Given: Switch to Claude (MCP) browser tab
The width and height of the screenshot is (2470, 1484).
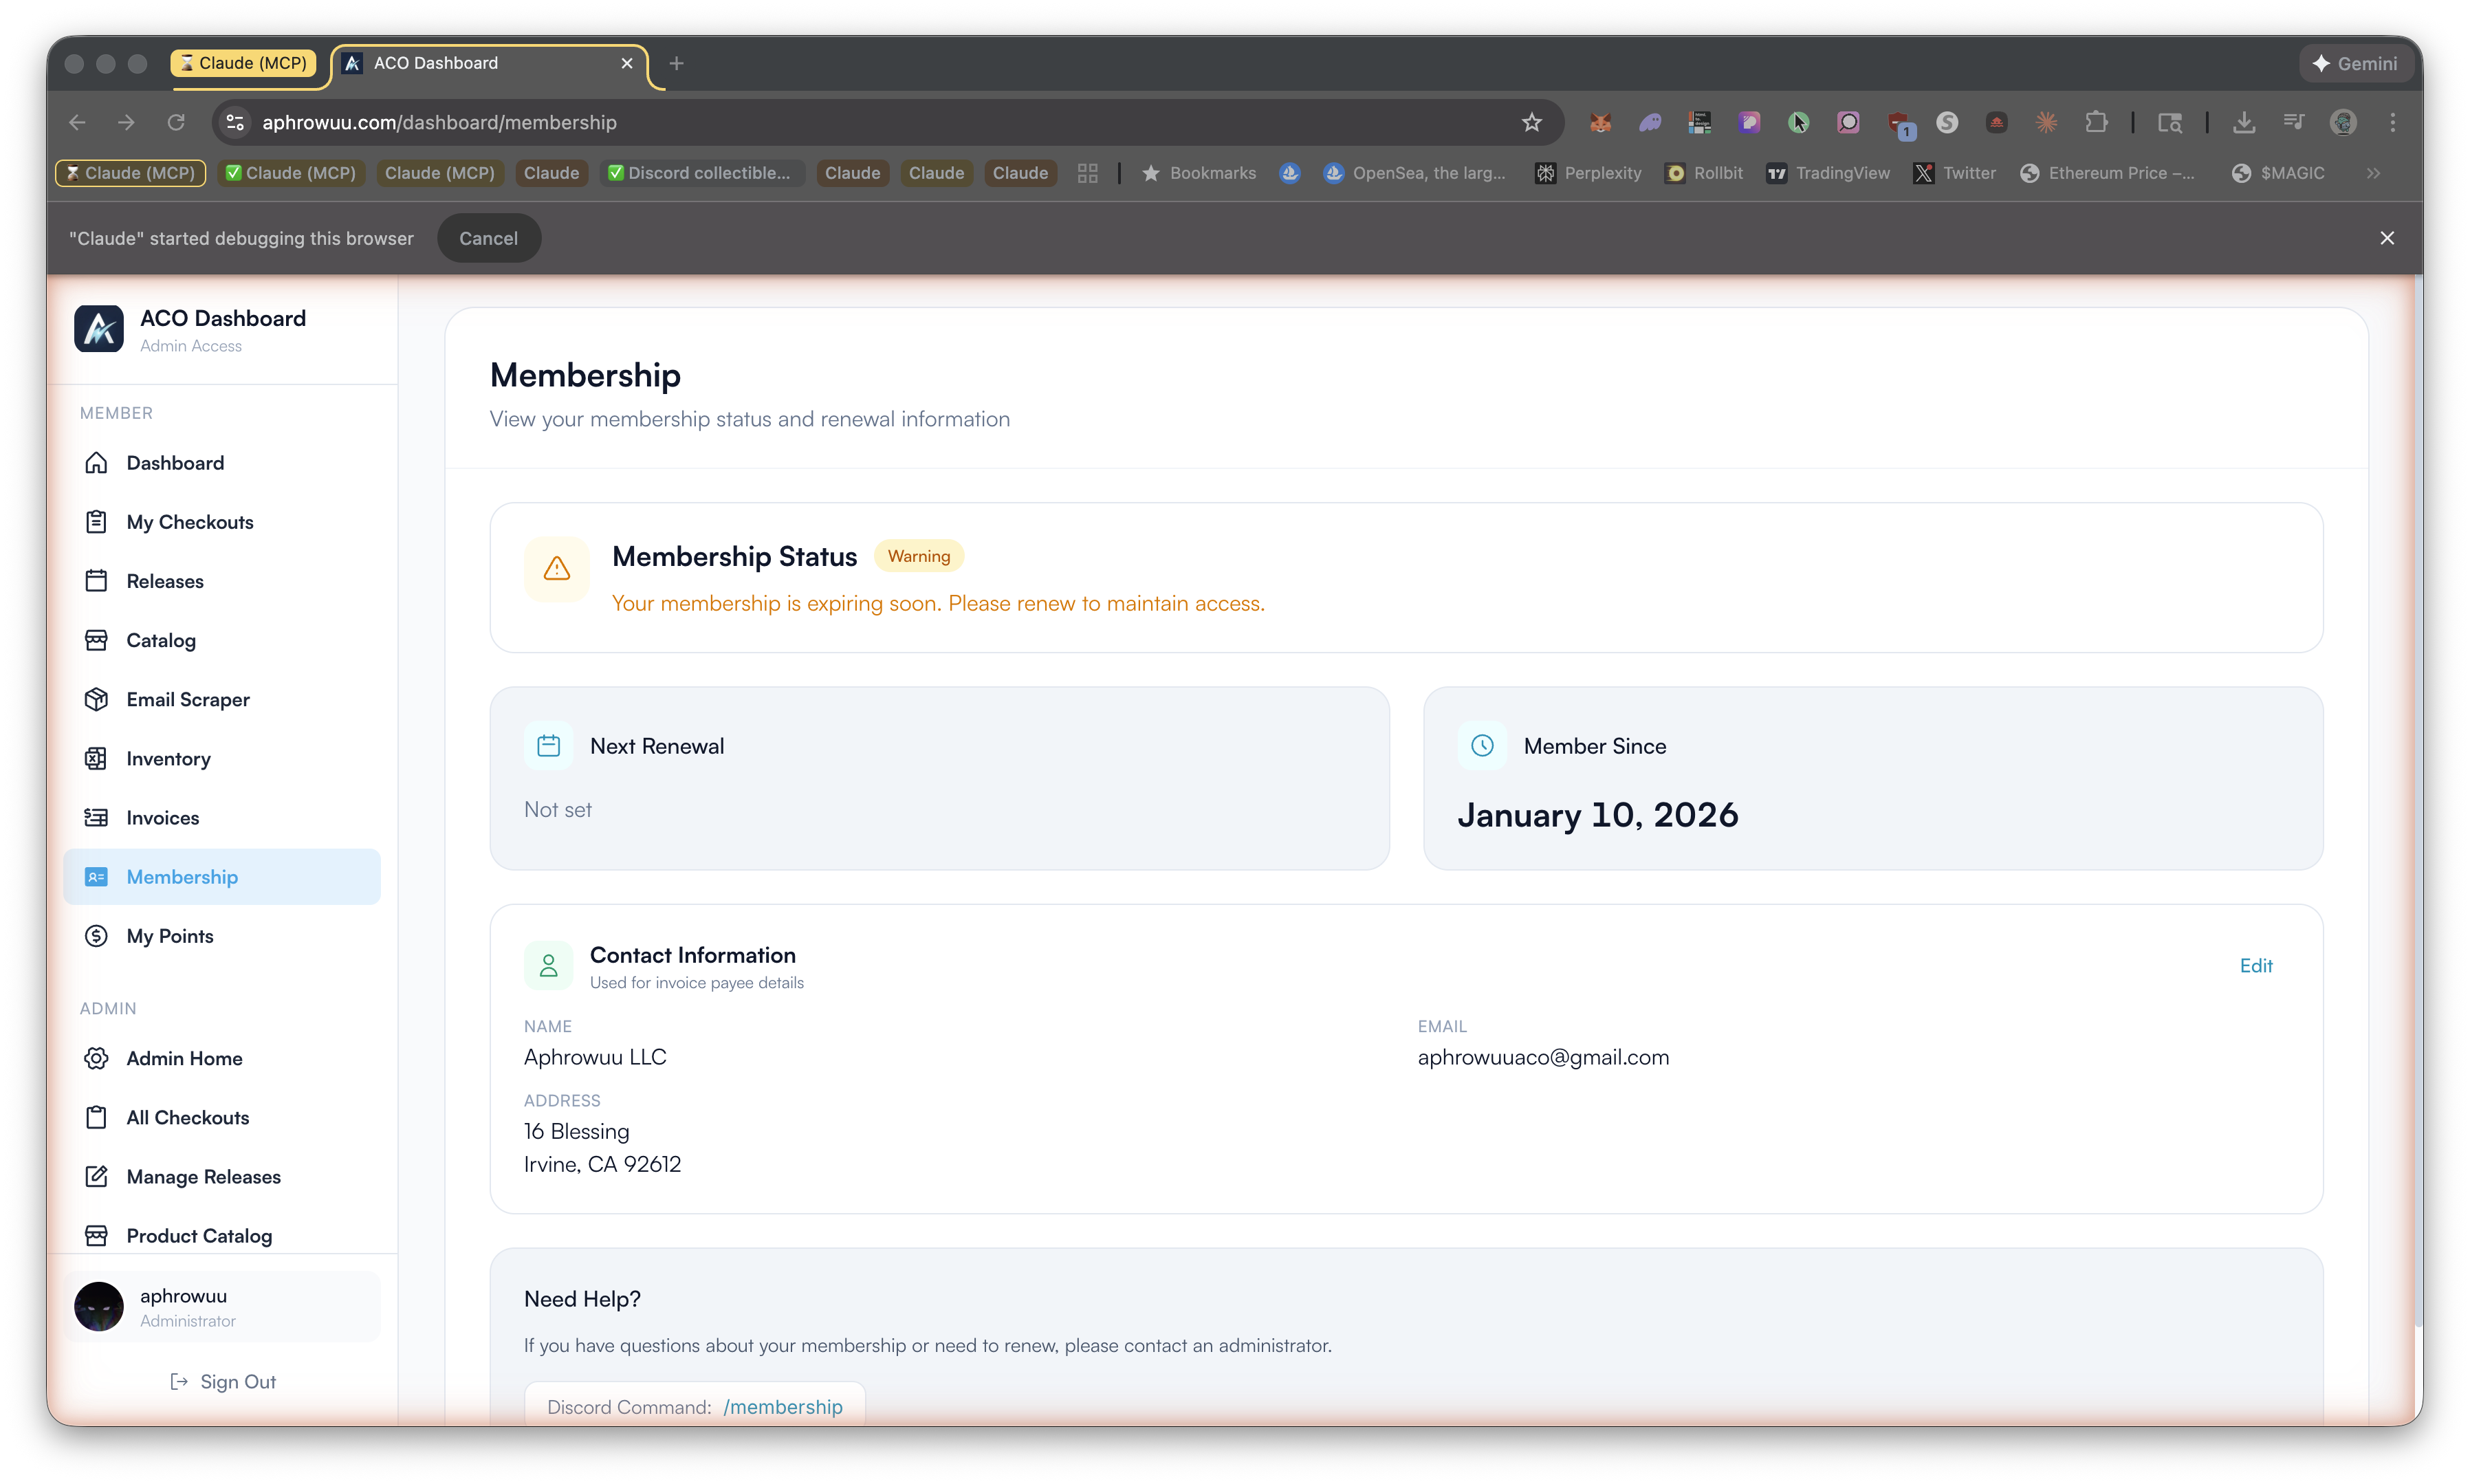Looking at the screenshot, I should [243, 63].
